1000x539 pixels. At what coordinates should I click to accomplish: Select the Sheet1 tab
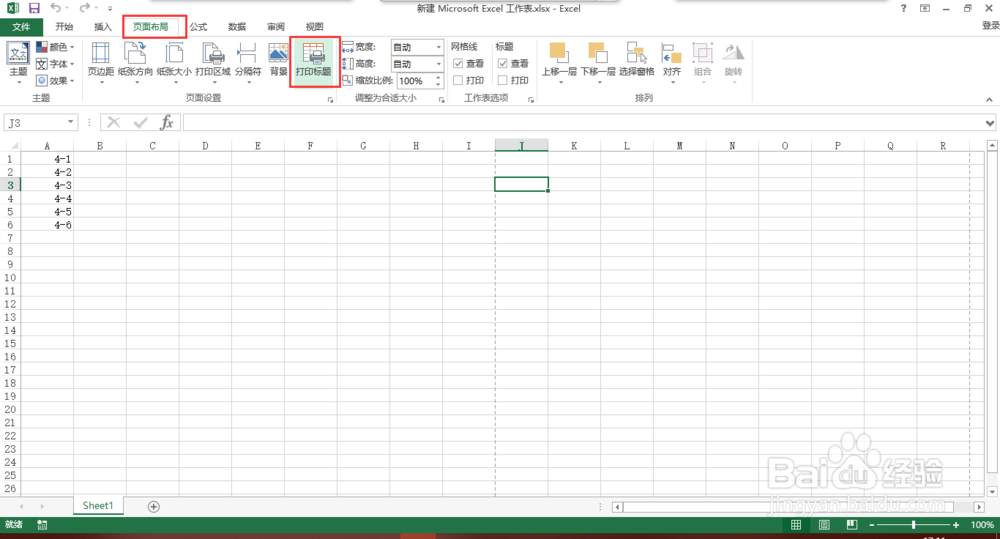(x=98, y=506)
